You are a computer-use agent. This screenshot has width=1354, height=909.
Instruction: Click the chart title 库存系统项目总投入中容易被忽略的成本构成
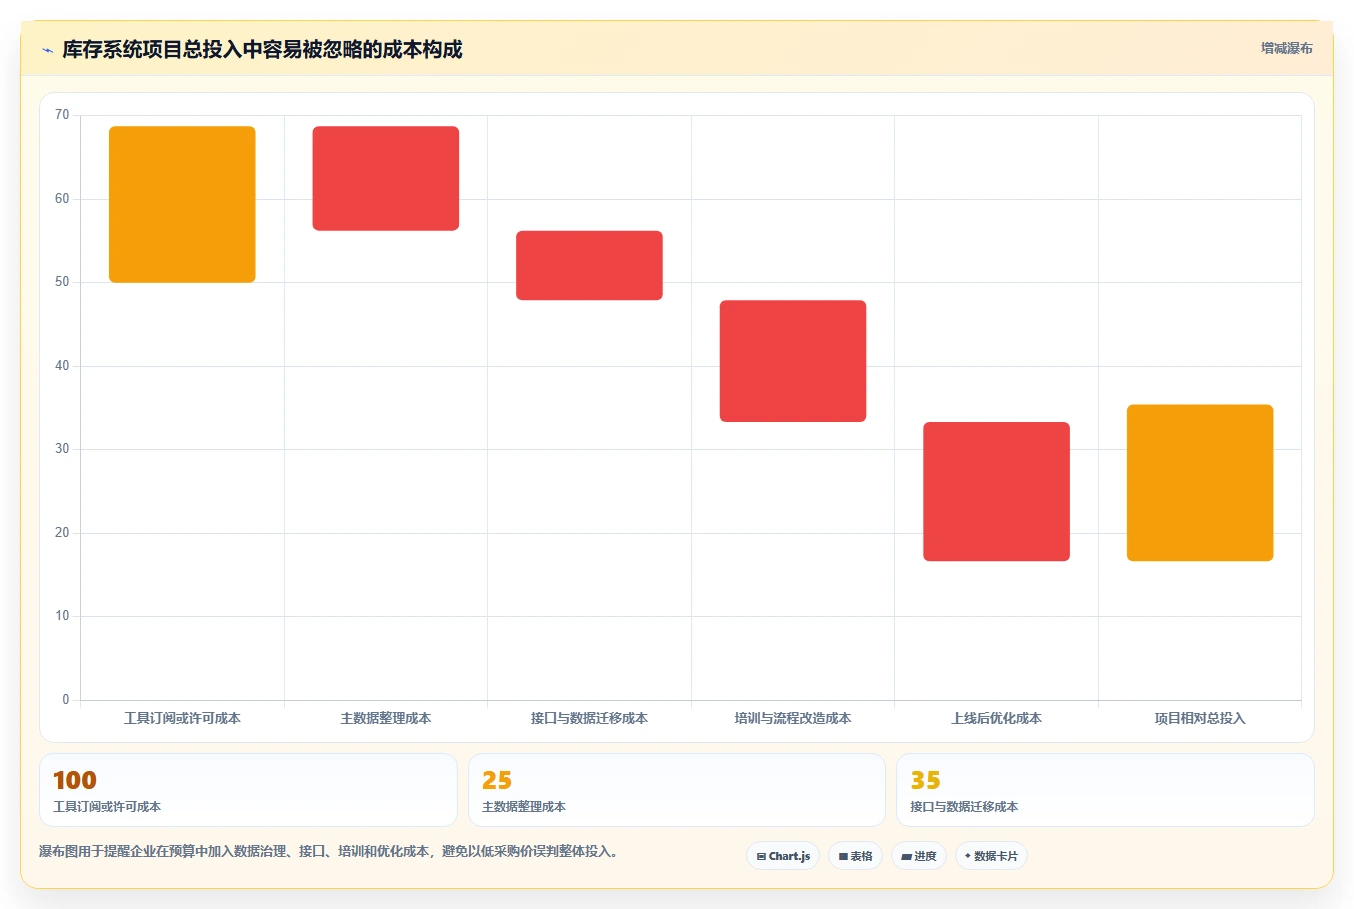262,50
